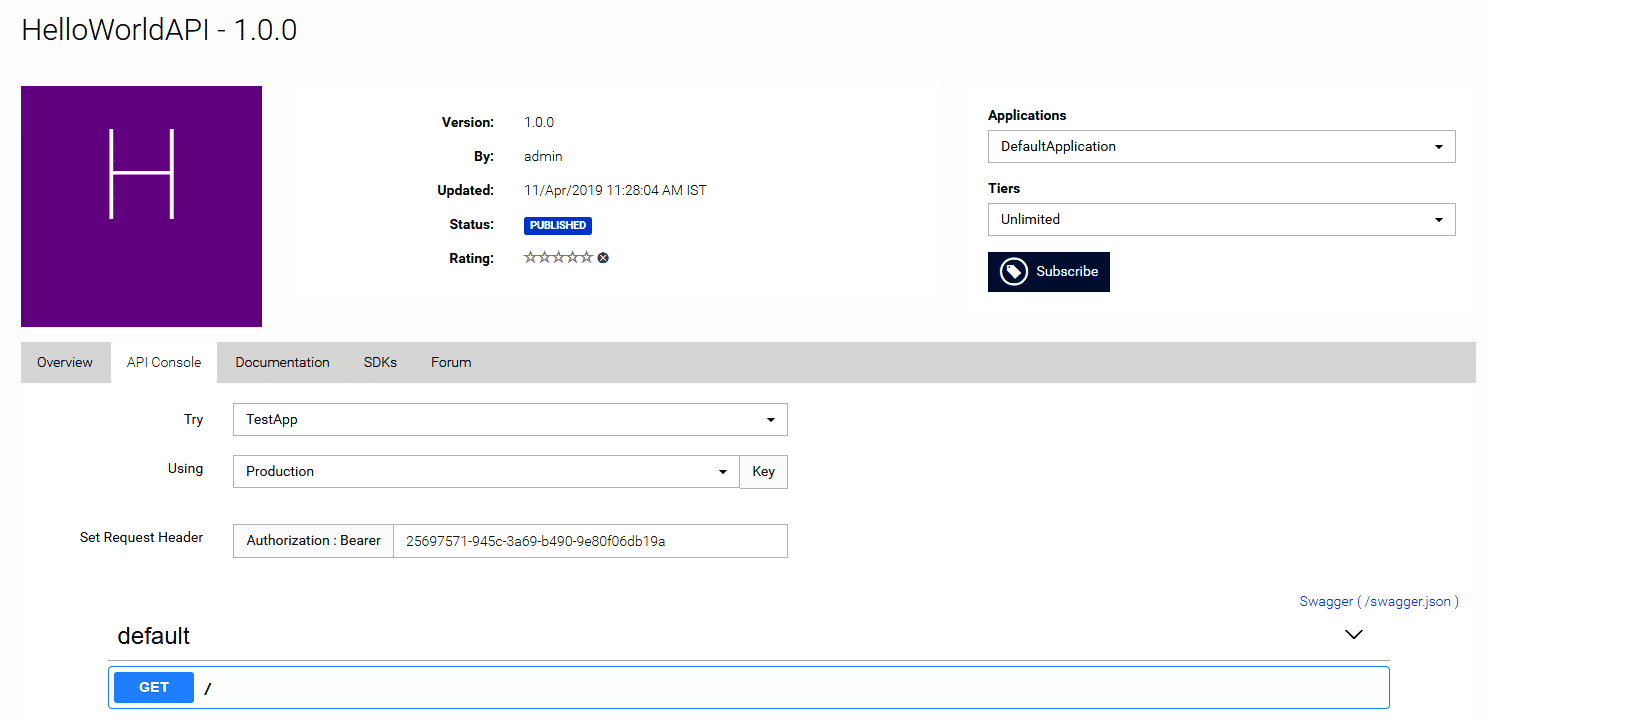This screenshot has width=1626, height=718.
Task: Collapse the default section chevron
Action: [1354, 635]
